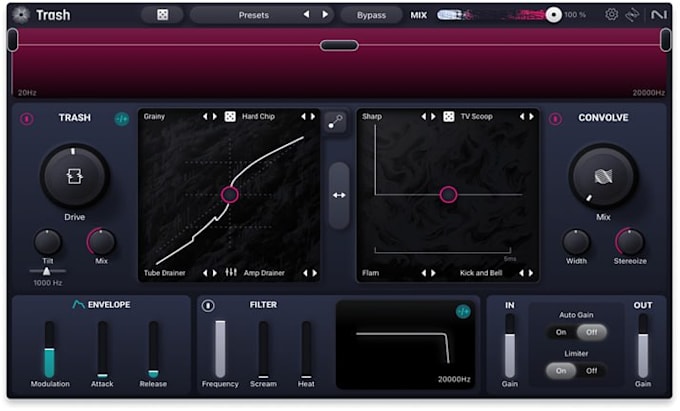Click the left band edge handle at 20Hz

[13, 40]
